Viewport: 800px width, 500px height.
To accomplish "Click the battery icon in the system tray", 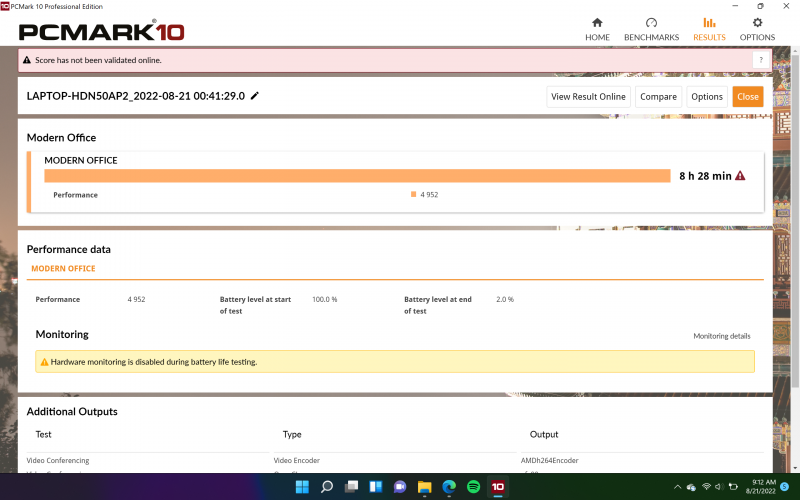I will 733,487.
